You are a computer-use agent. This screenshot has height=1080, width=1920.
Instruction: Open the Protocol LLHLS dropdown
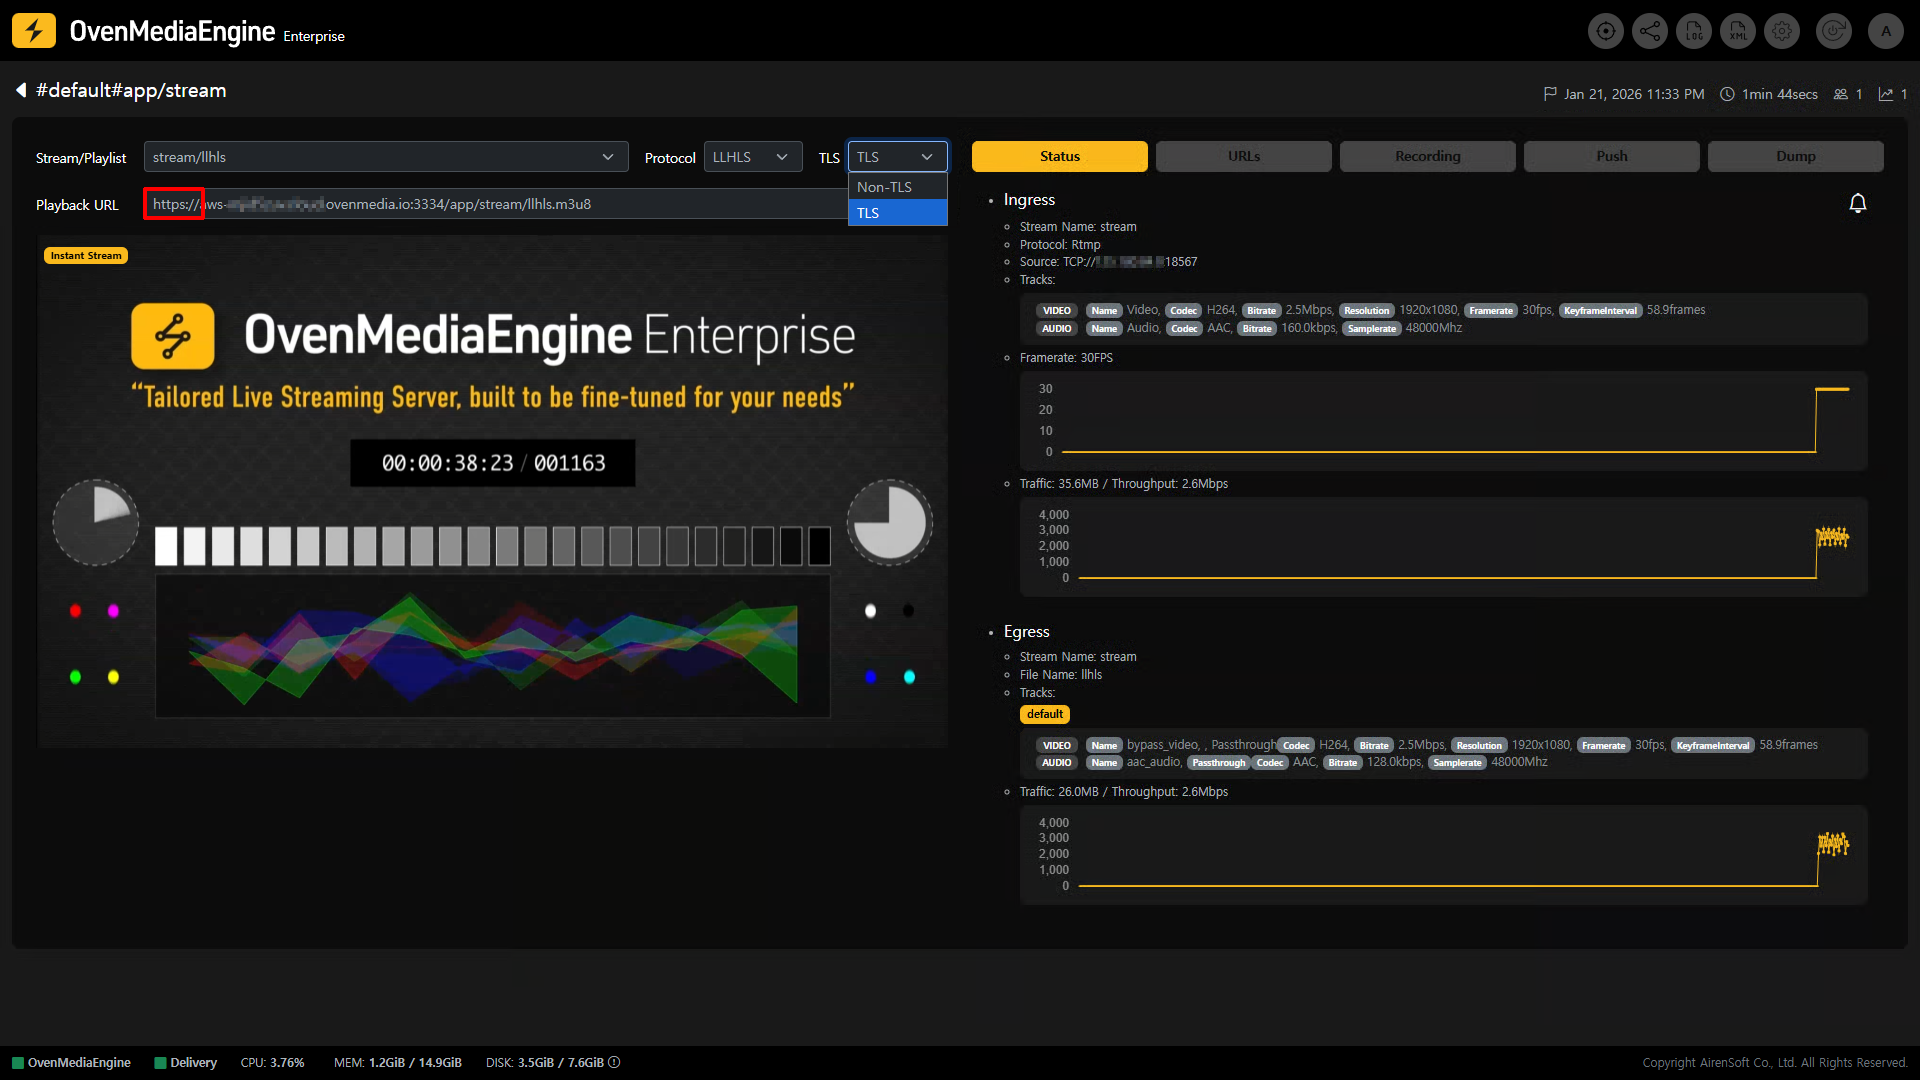752,157
